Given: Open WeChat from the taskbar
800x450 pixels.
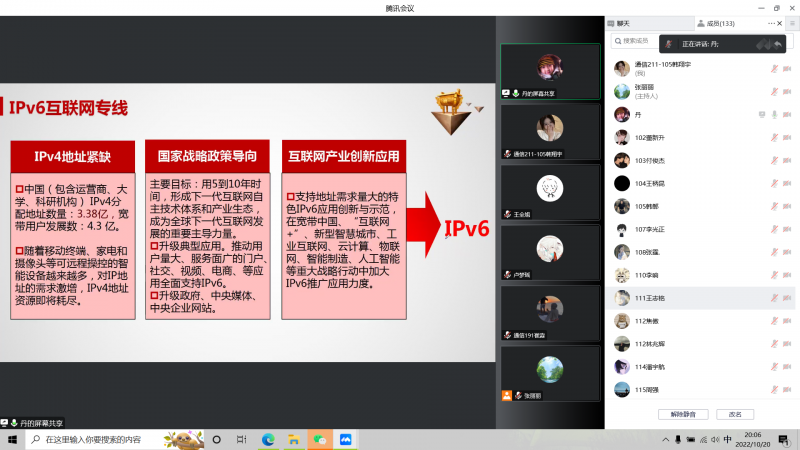Looking at the screenshot, I should tap(320, 439).
